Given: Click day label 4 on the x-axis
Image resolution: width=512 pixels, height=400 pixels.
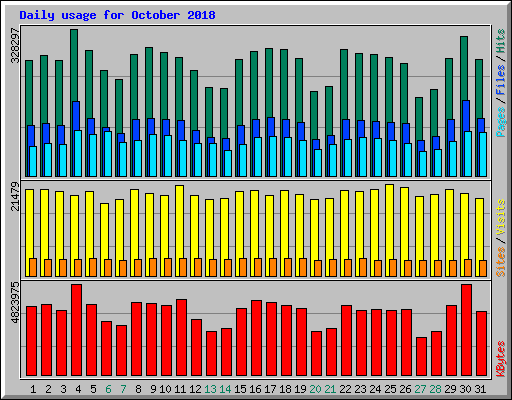Looking at the screenshot, I should [78, 389].
